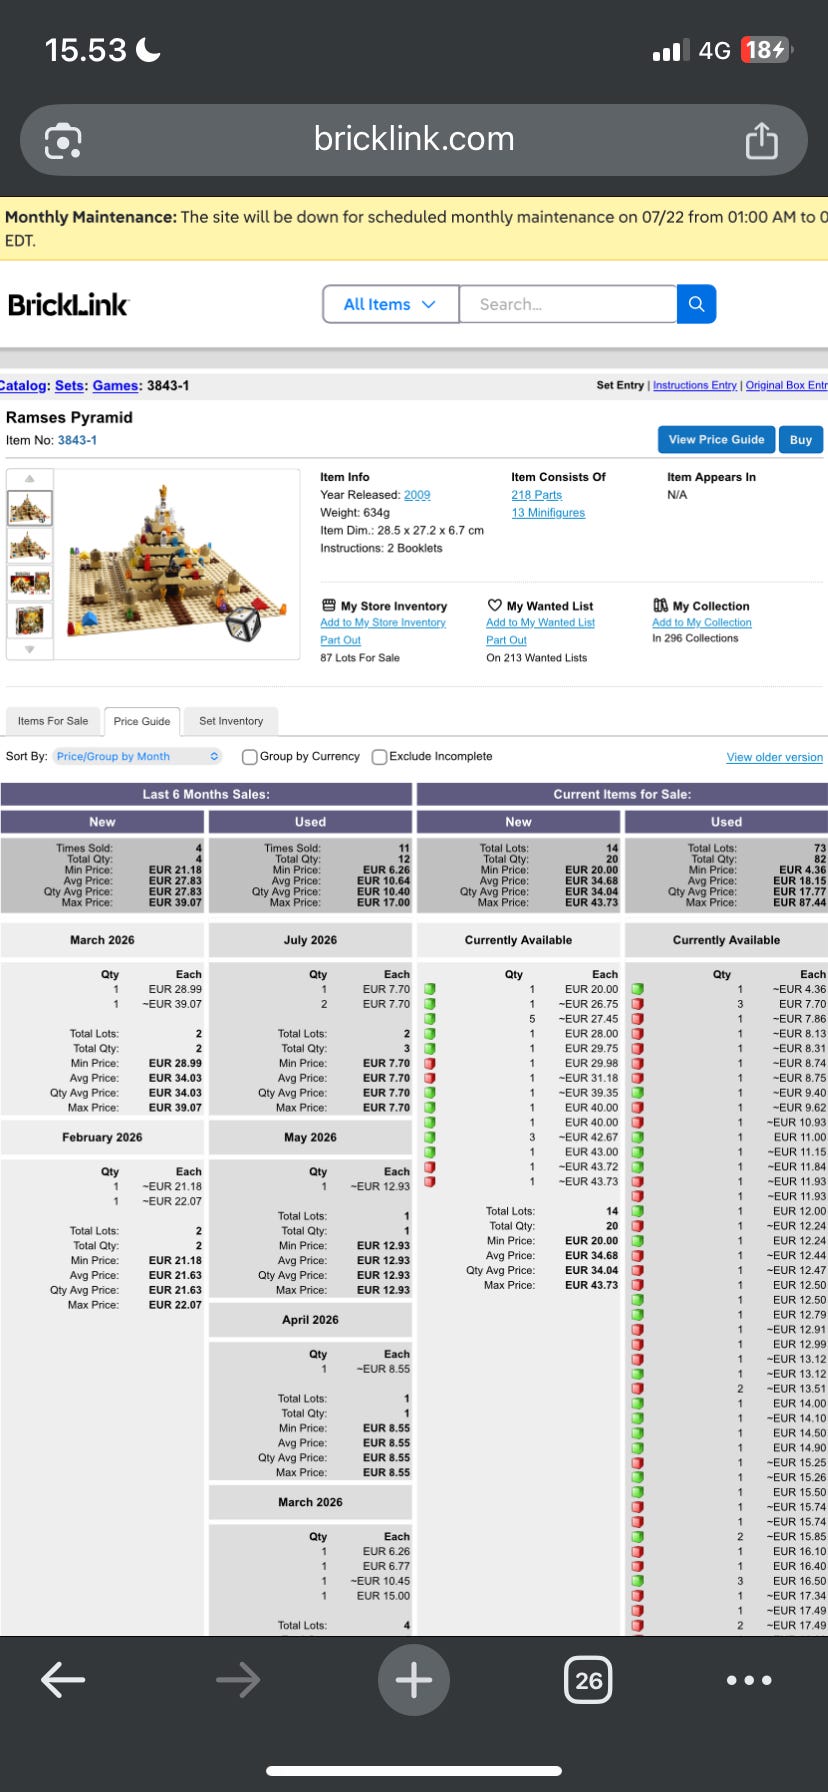
Task: Click Part Out under My Wanted List
Action: point(506,640)
